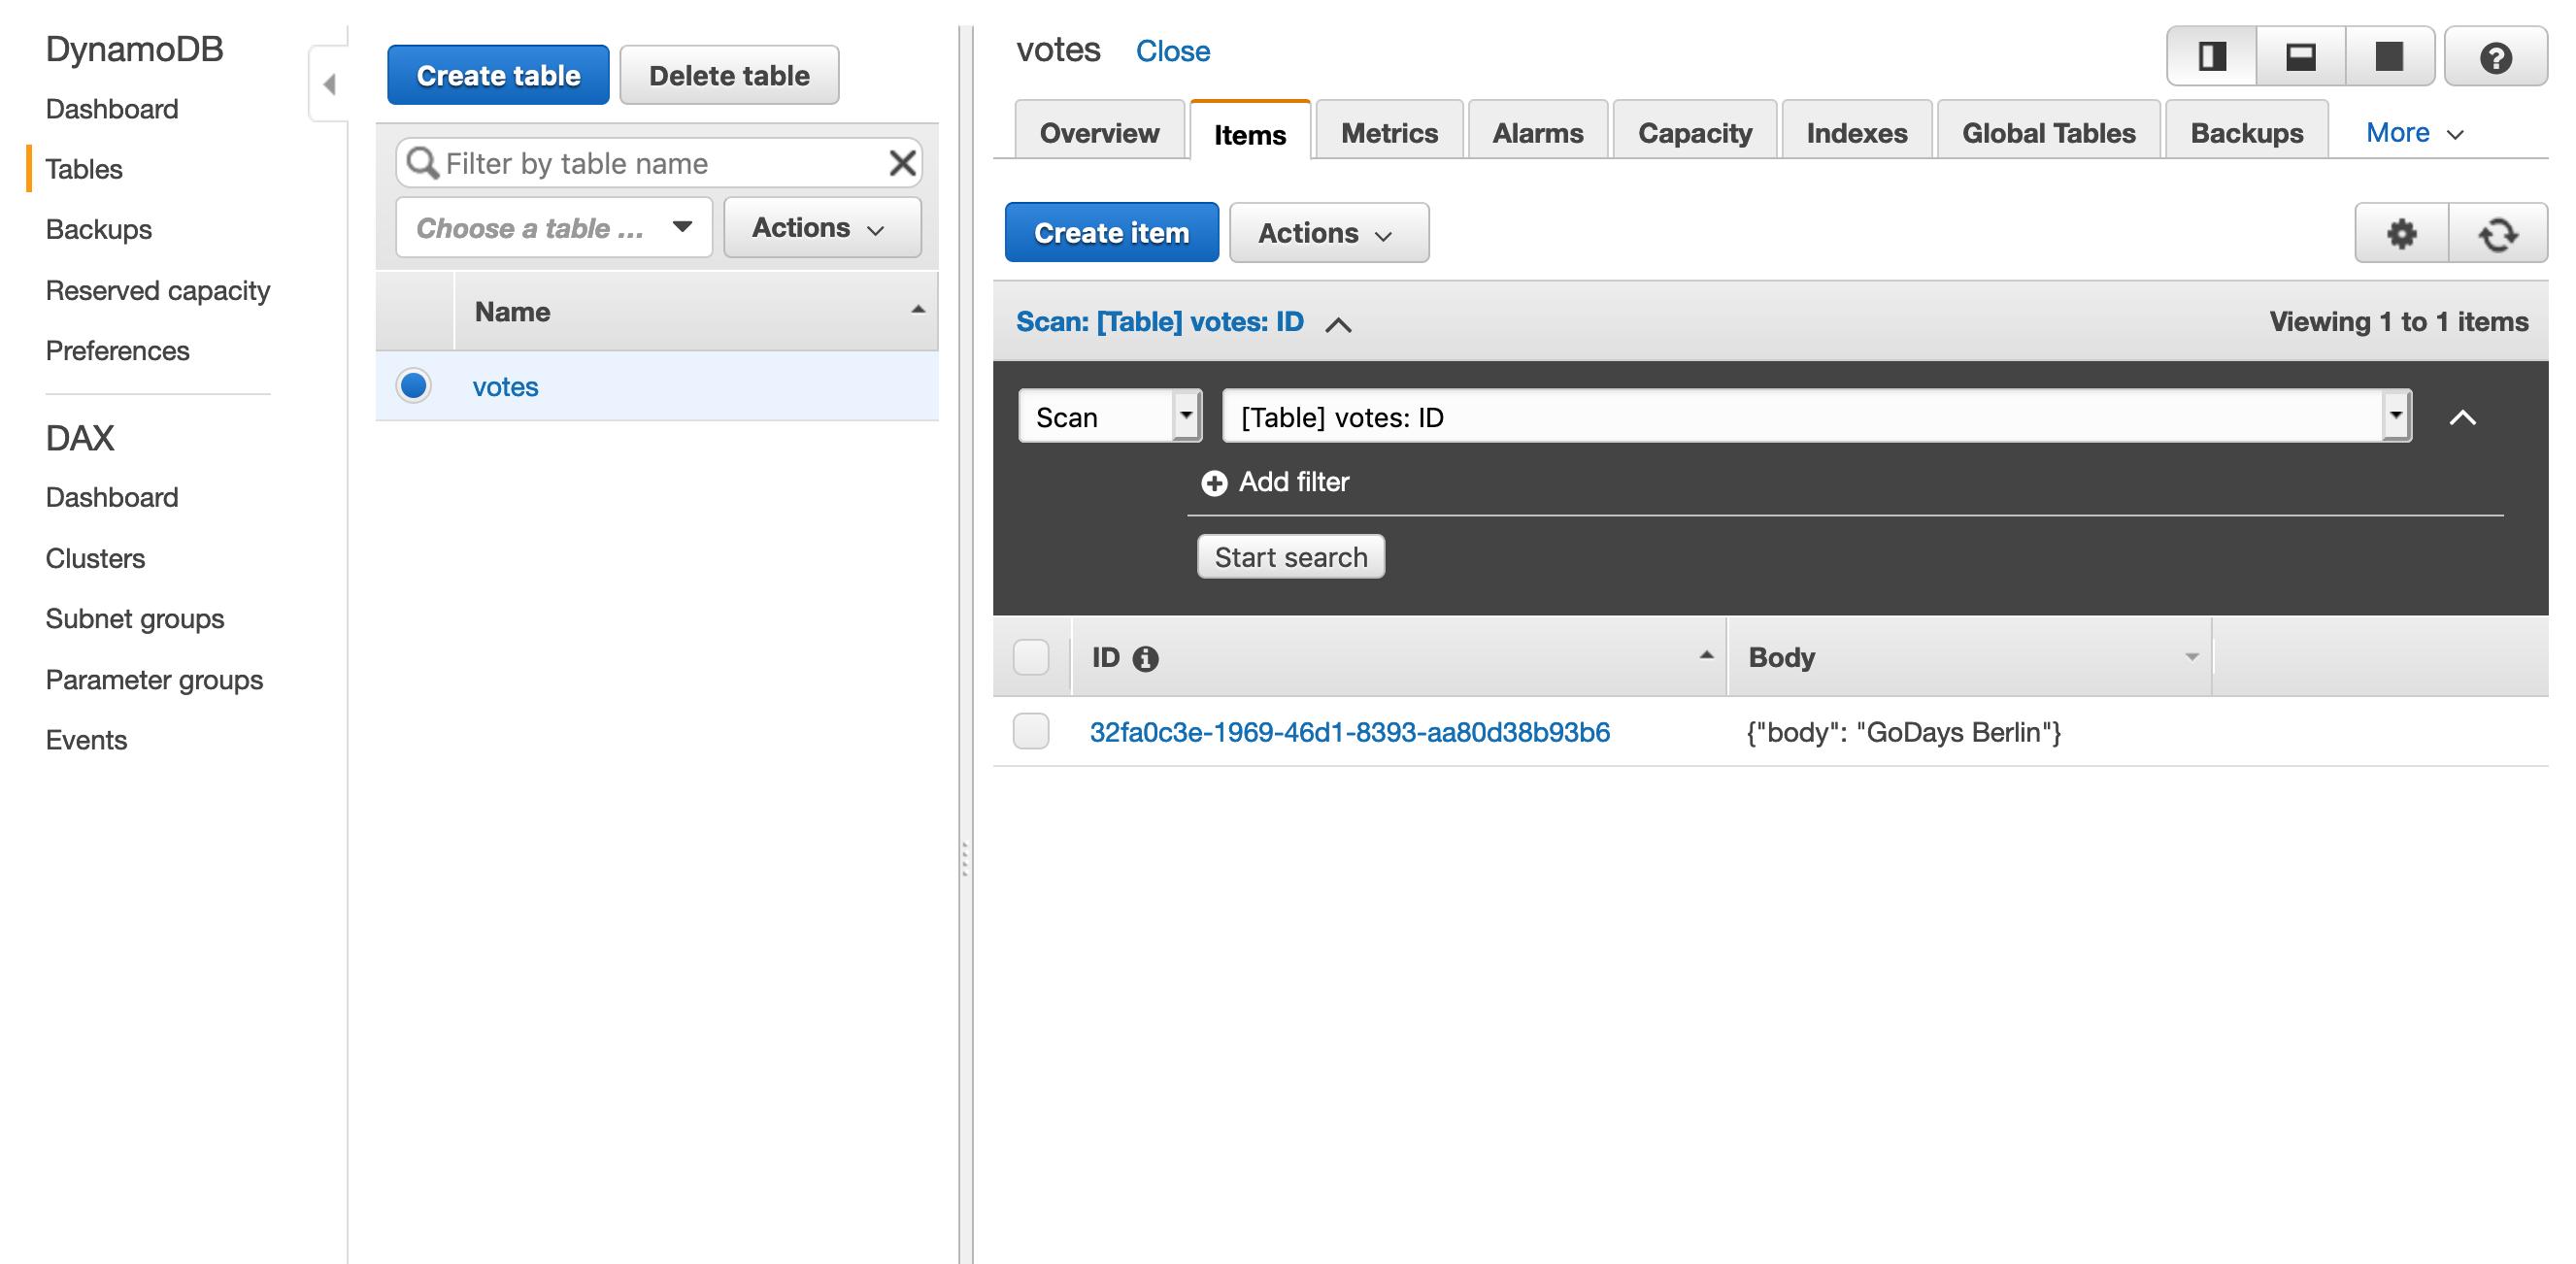Image resolution: width=2576 pixels, height=1264 pixels.
Task: Click the panel divider resize handle
Action: (965, 859)
